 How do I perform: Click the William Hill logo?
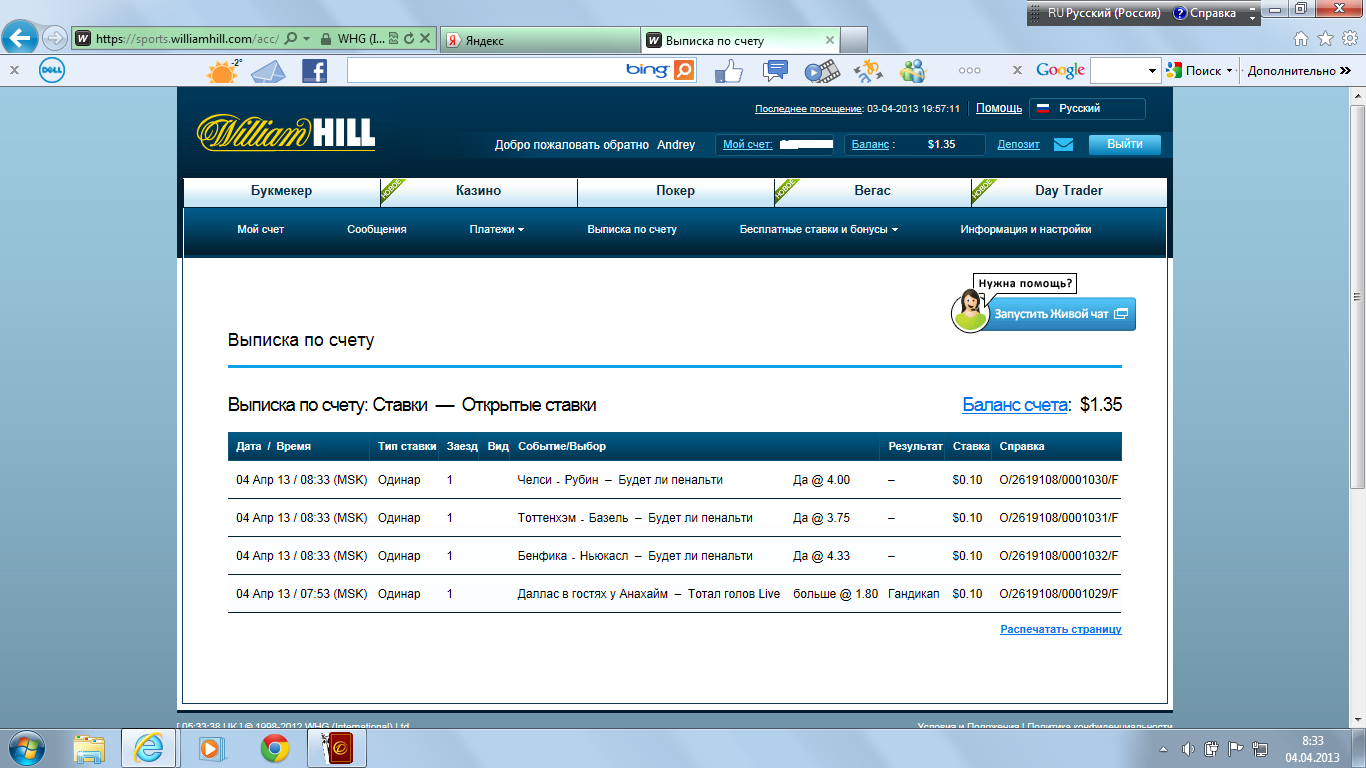click(x=286, y=133)
